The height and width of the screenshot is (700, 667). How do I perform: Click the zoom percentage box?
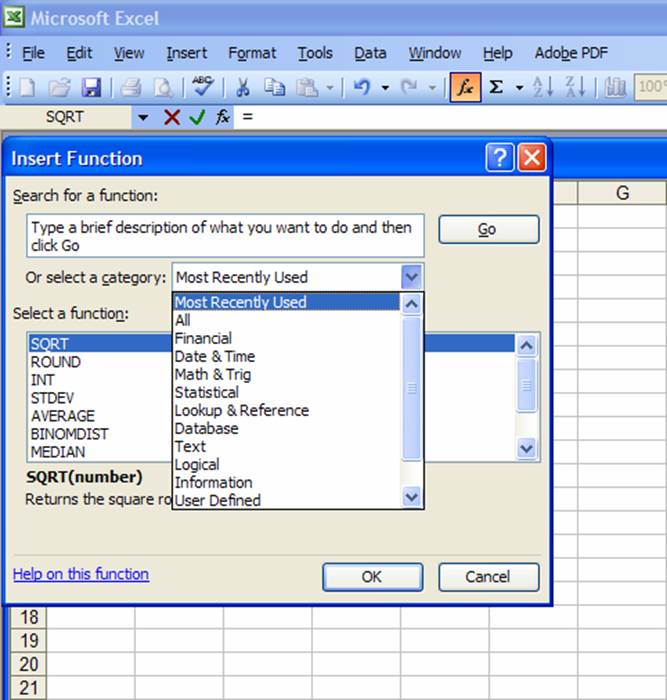tap(651, 86)
